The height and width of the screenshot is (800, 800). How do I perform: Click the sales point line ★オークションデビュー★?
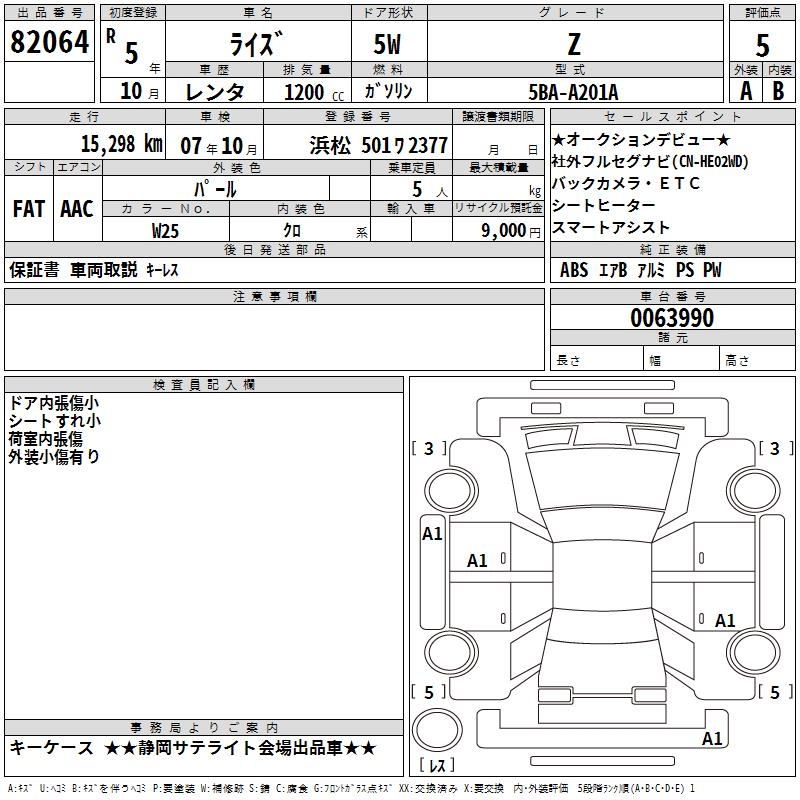(x=641, y=139)
